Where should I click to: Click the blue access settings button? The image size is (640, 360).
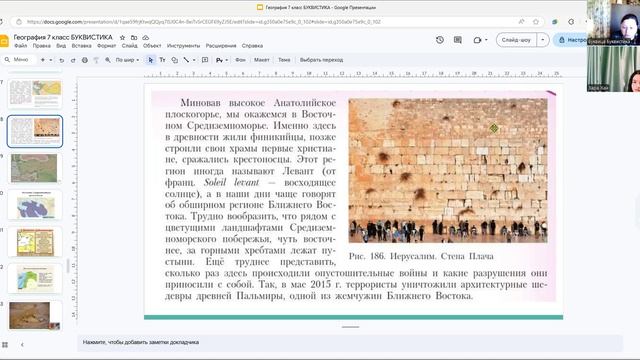(x=571, y=40)
